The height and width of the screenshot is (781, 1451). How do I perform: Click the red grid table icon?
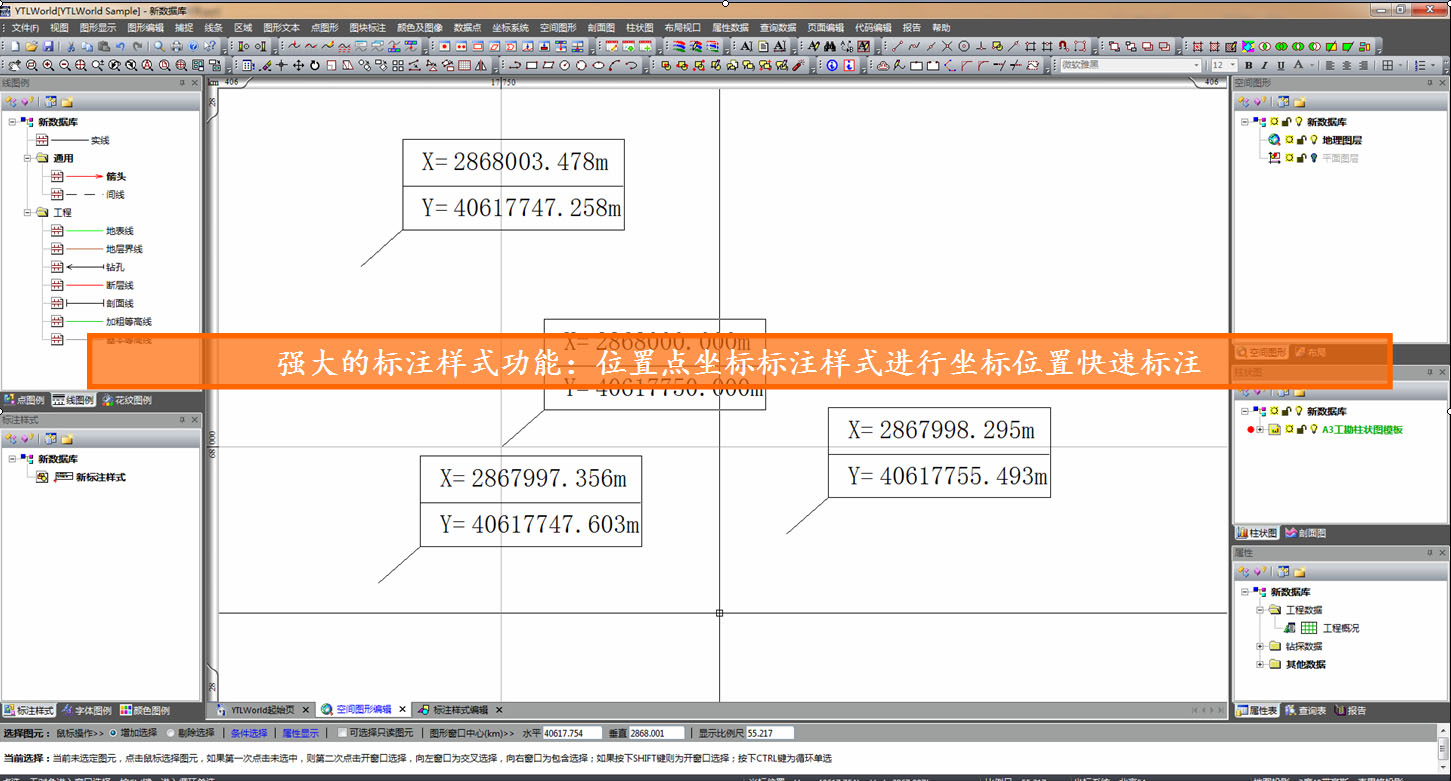(x=464, y=65)
